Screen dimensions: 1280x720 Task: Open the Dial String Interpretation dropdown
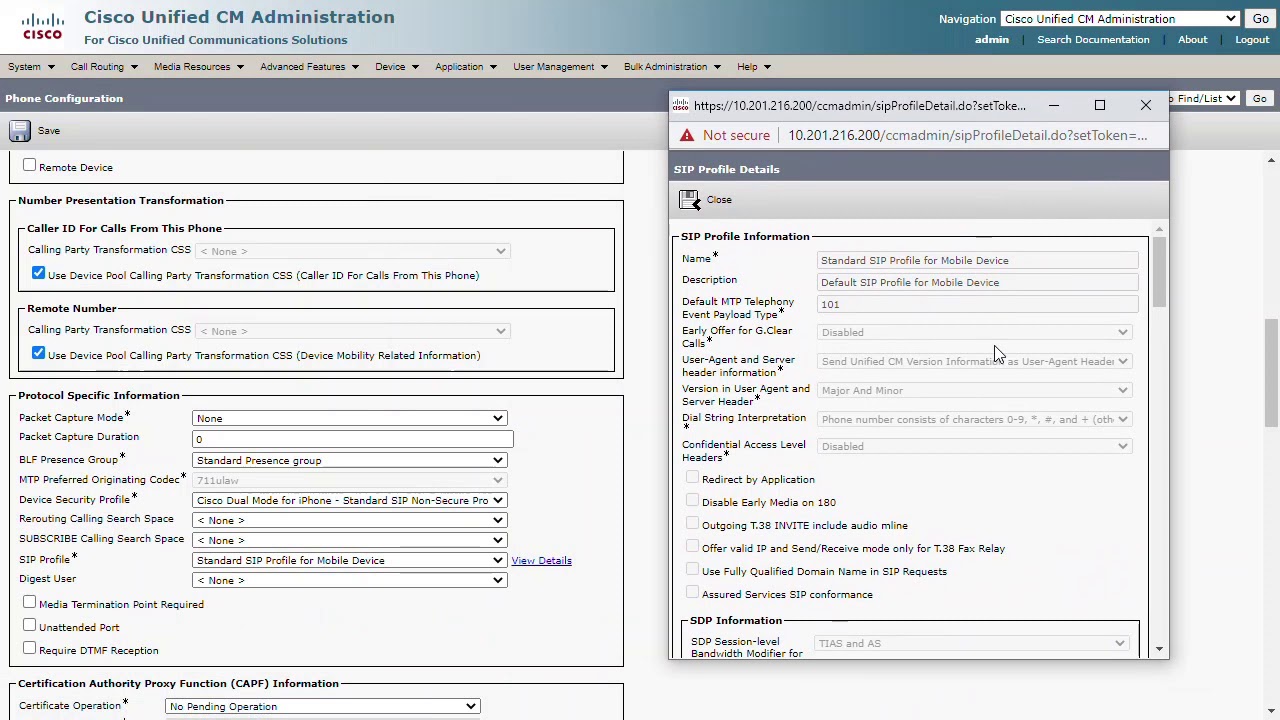coord(974,419)
